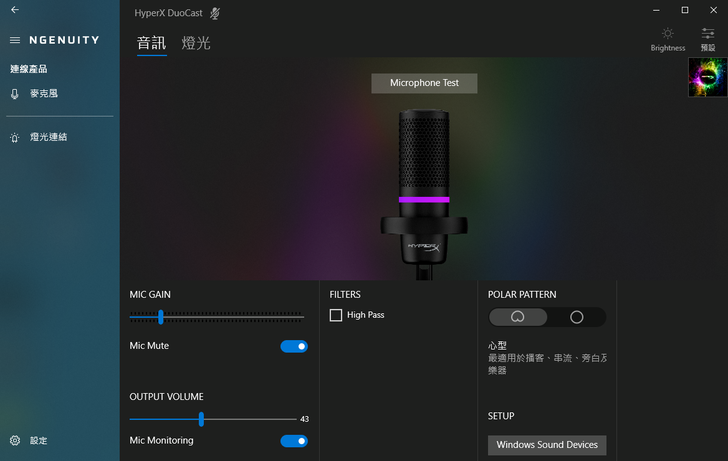Switch to the 燈光 lighting tab

click(x=196, y=43)
